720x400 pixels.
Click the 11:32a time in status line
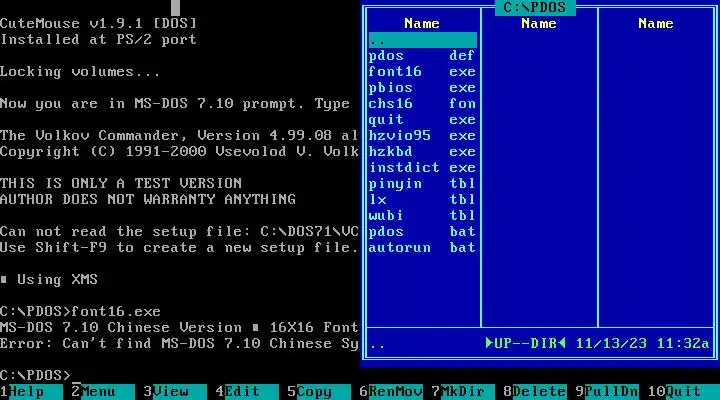[x=683, y=344]
